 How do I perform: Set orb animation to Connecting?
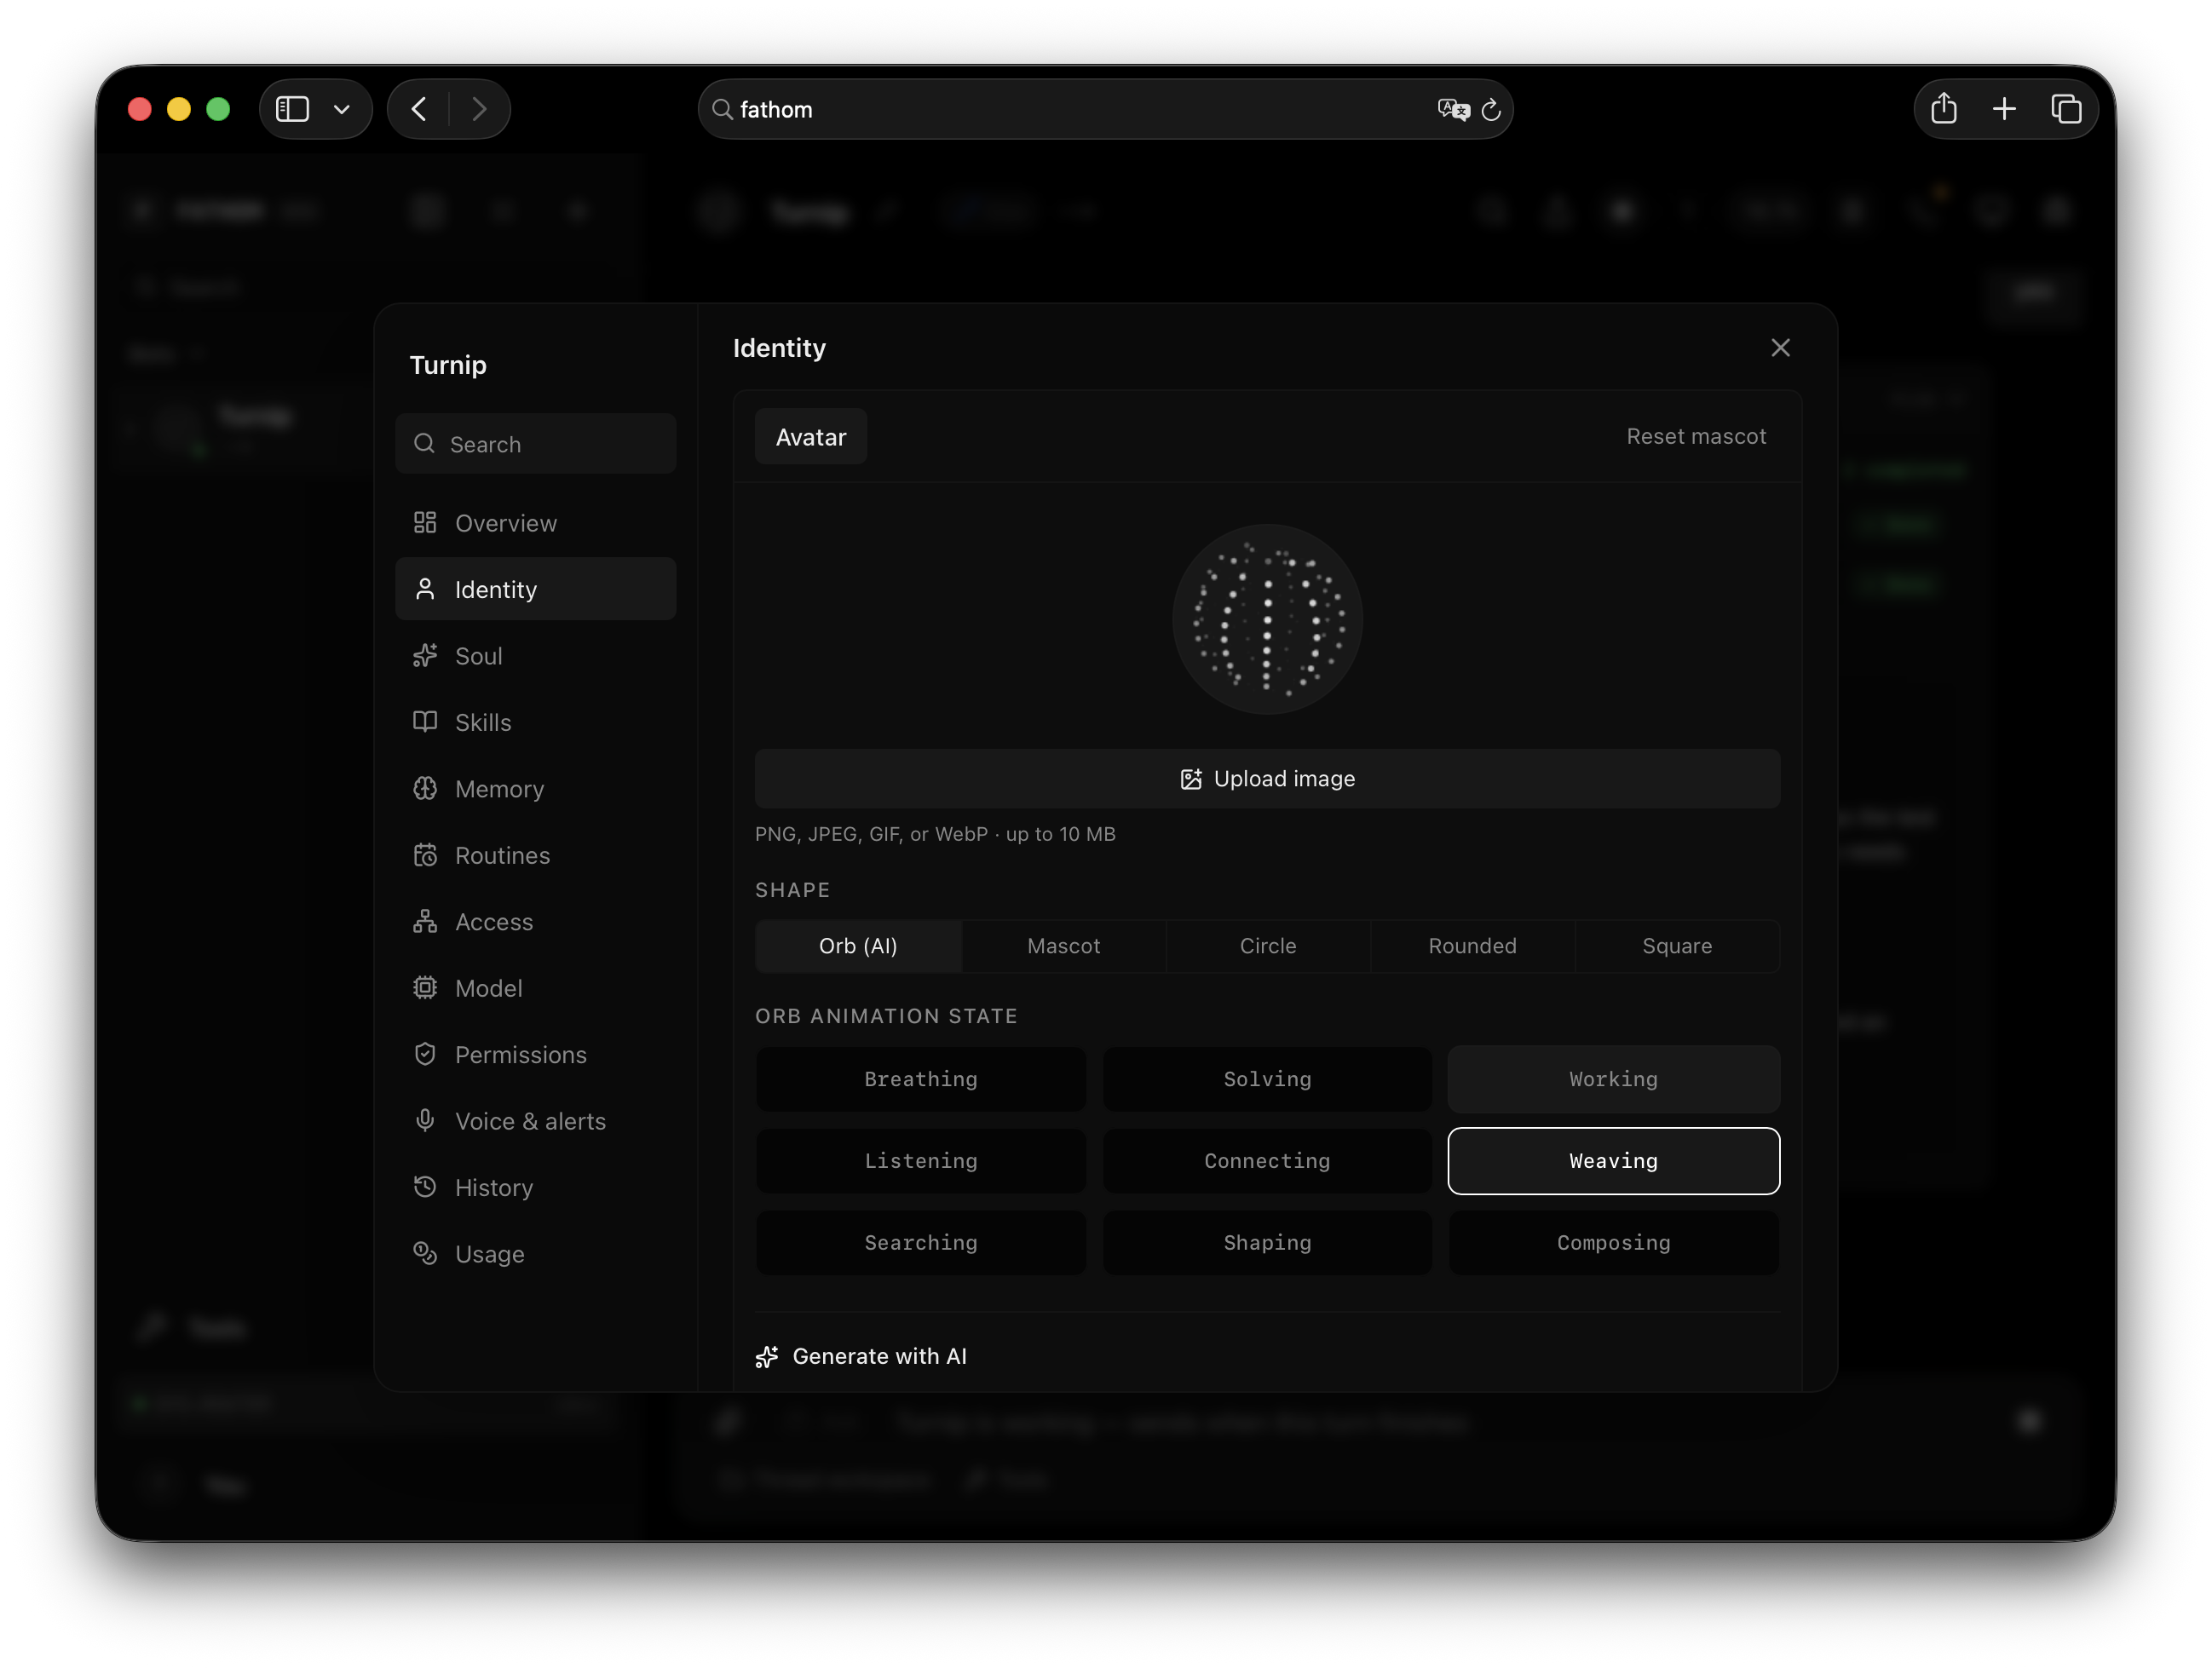(1267, 1161)
